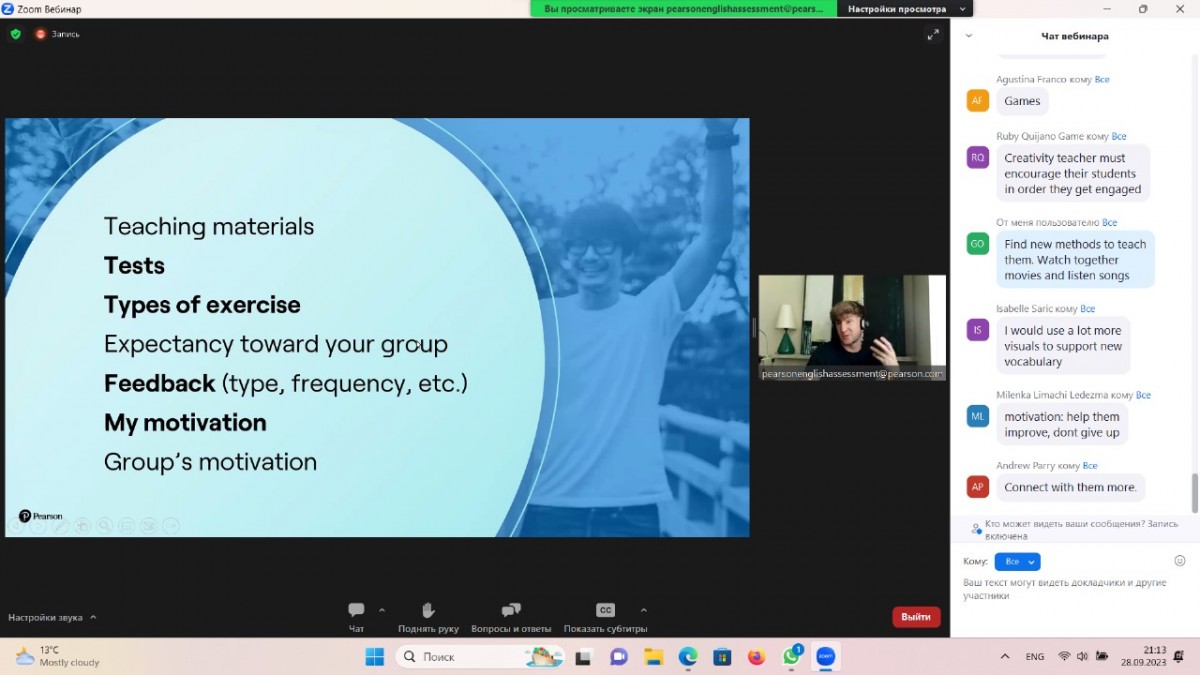1200x675 pixels.
Task: Expand Audio Settings (Настройки звука) menu
Action: (x=52, y=618)
